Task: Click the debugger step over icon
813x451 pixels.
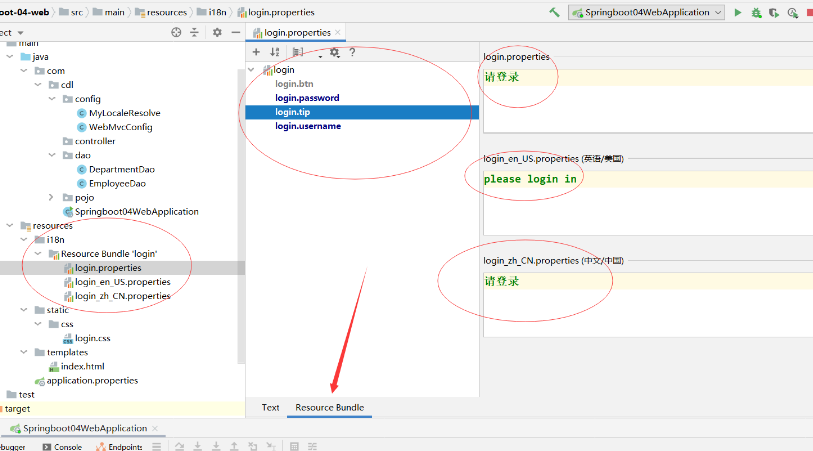Action: coord(179,446)
